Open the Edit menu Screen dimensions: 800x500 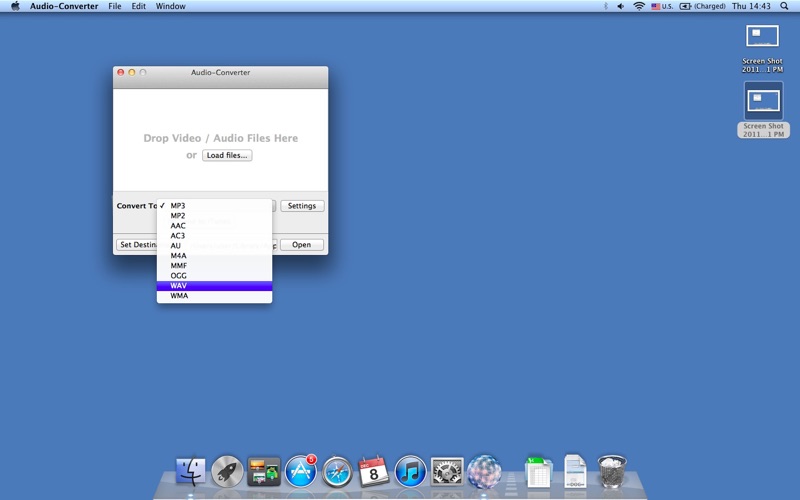(x=138, y=6)
